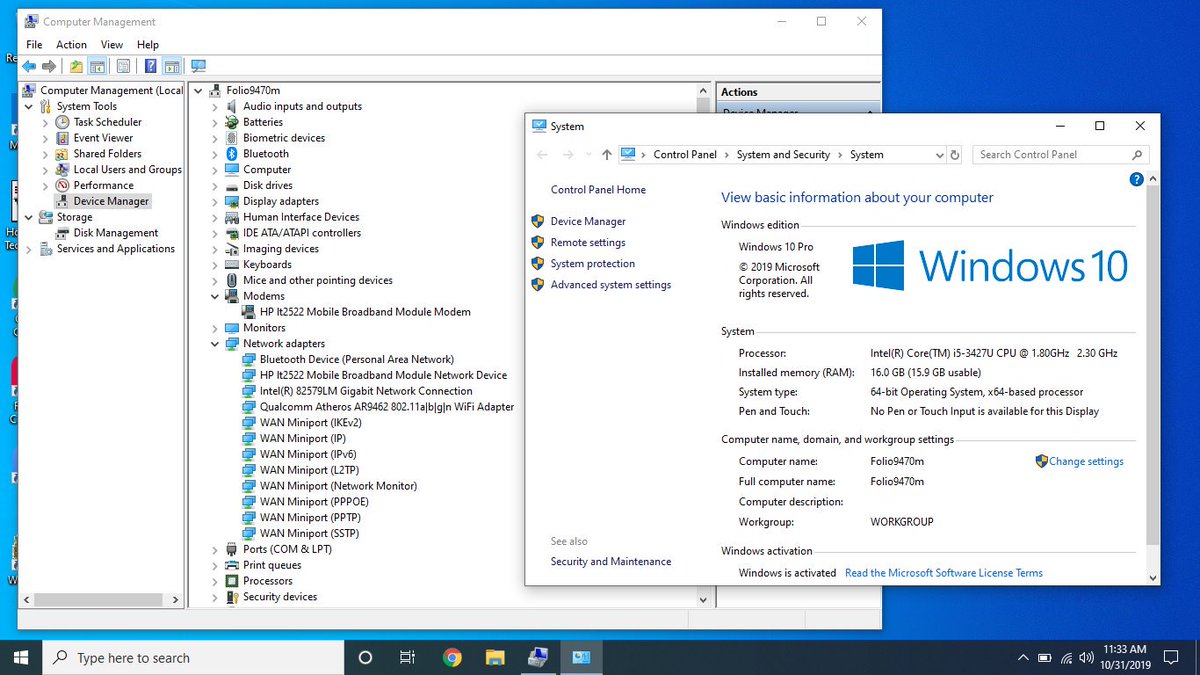Select Qualcomm Atheros AR9462 WiFi Adapter

(386, 407)
